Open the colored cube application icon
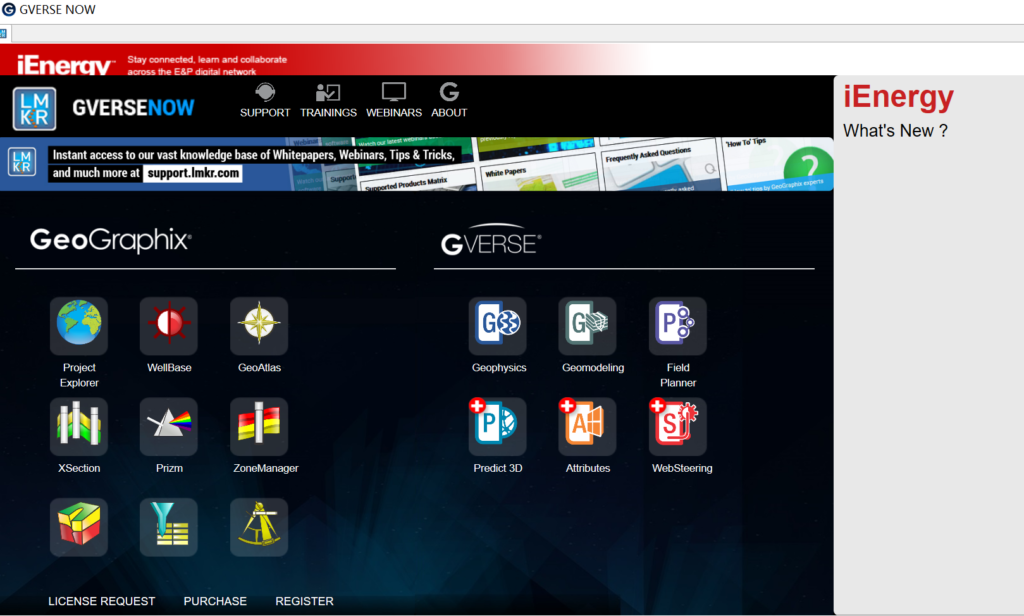 click(79, 527)
